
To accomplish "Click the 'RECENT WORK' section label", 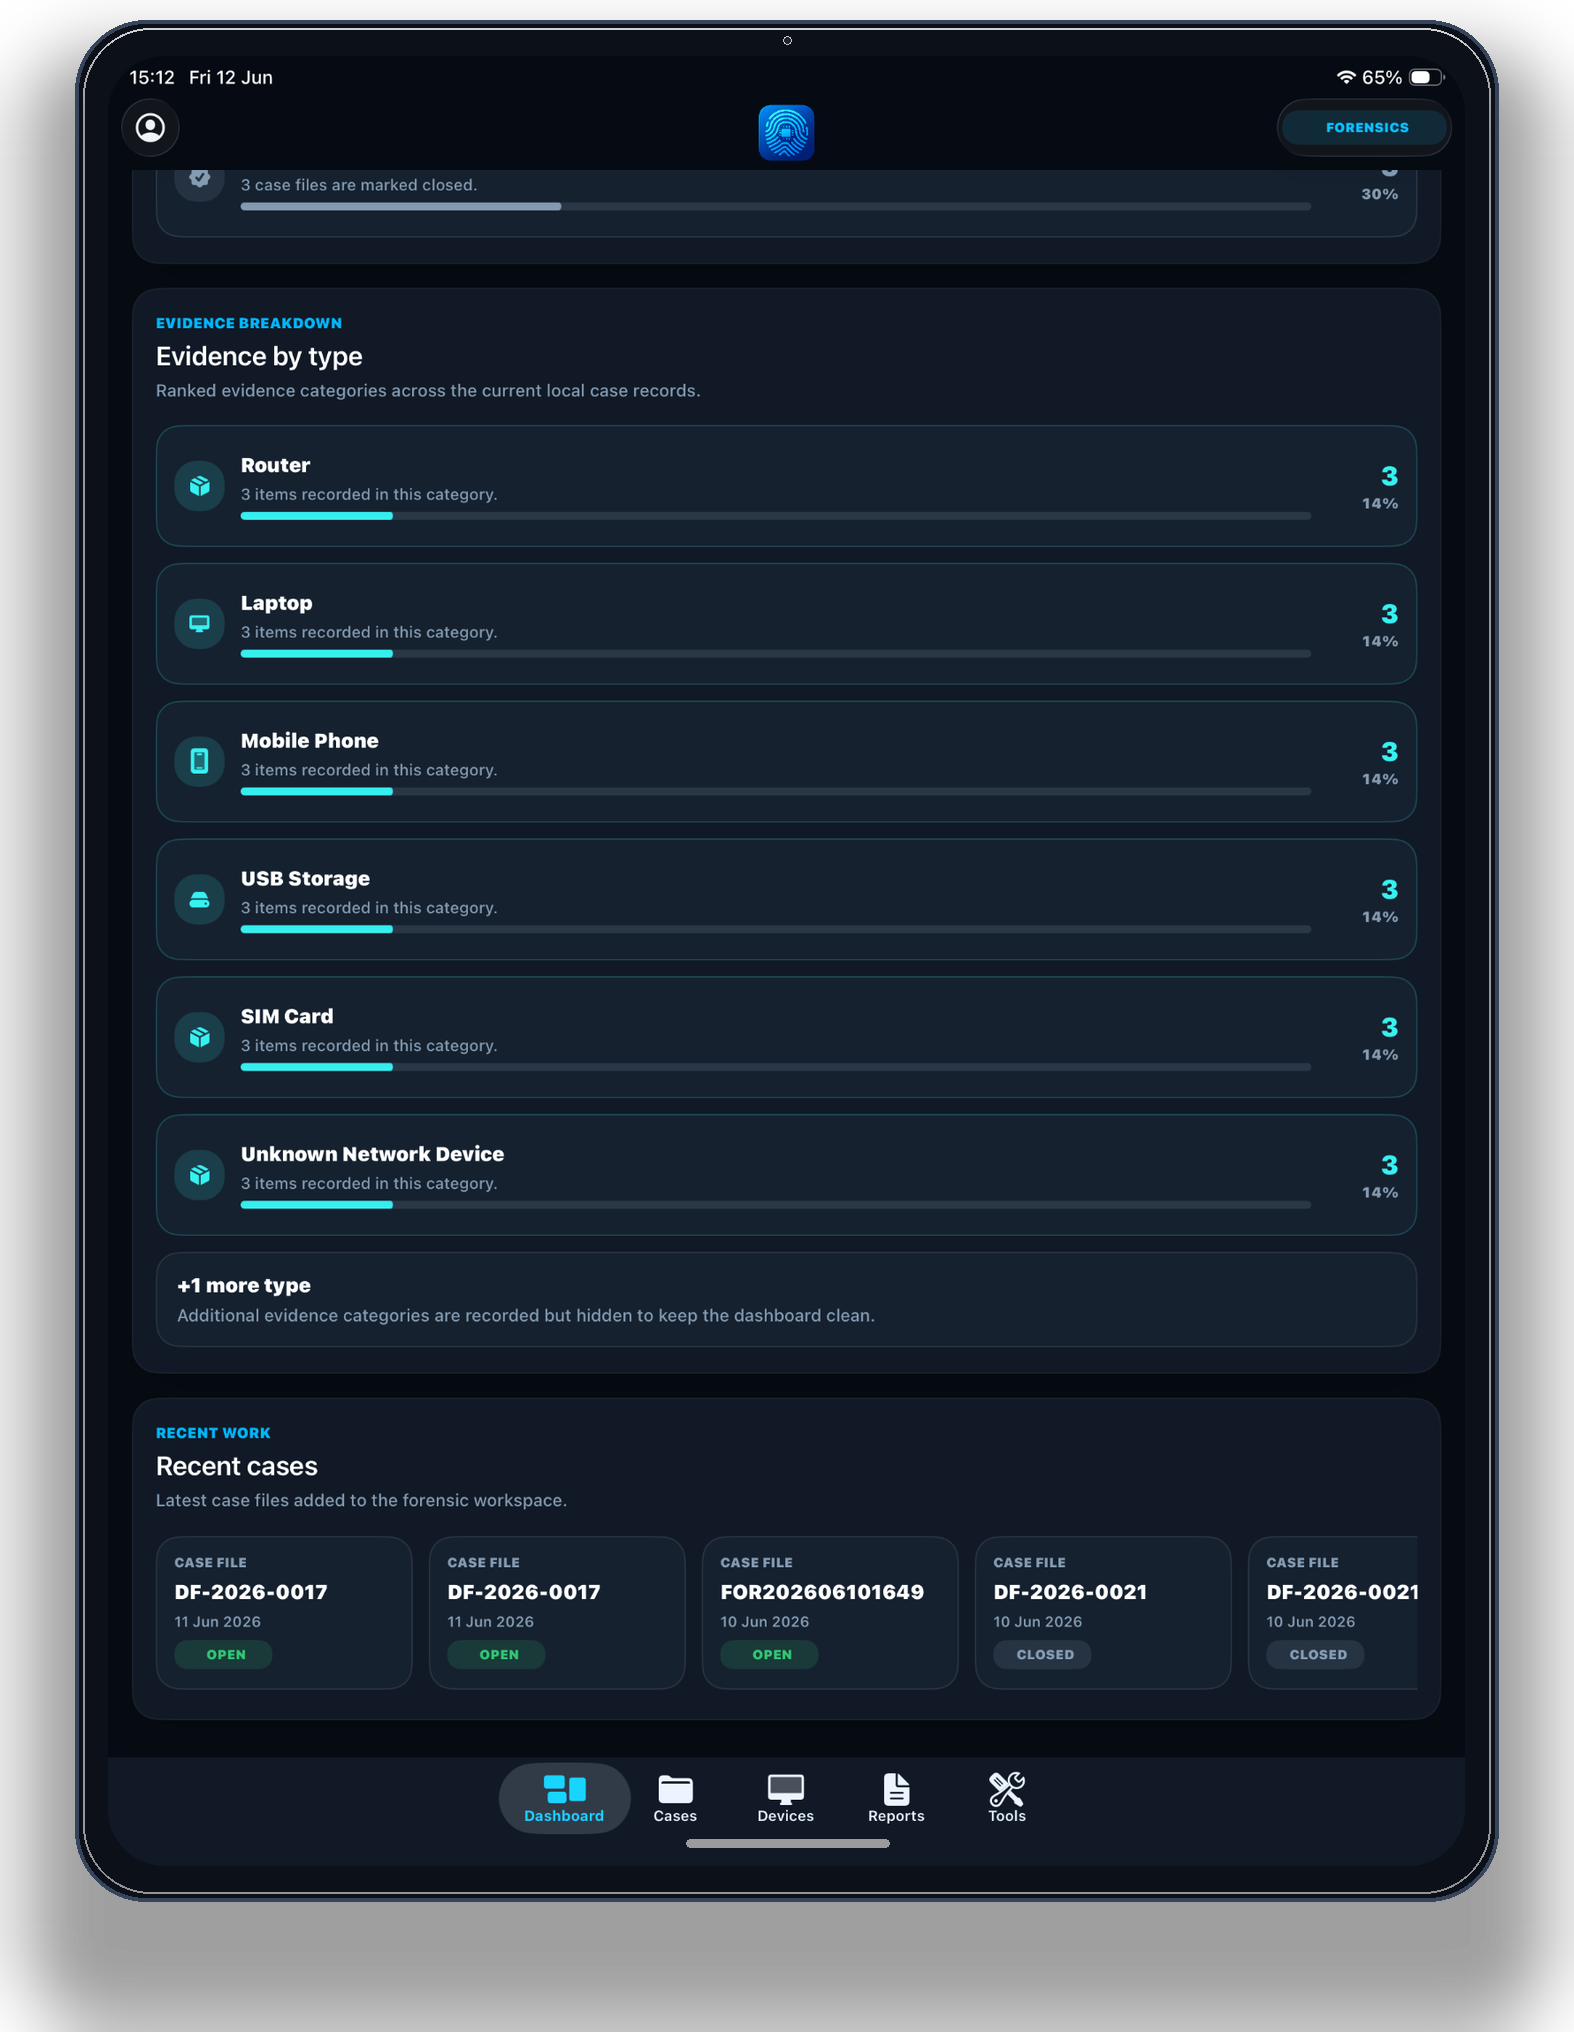I will tap(213, 1433).
